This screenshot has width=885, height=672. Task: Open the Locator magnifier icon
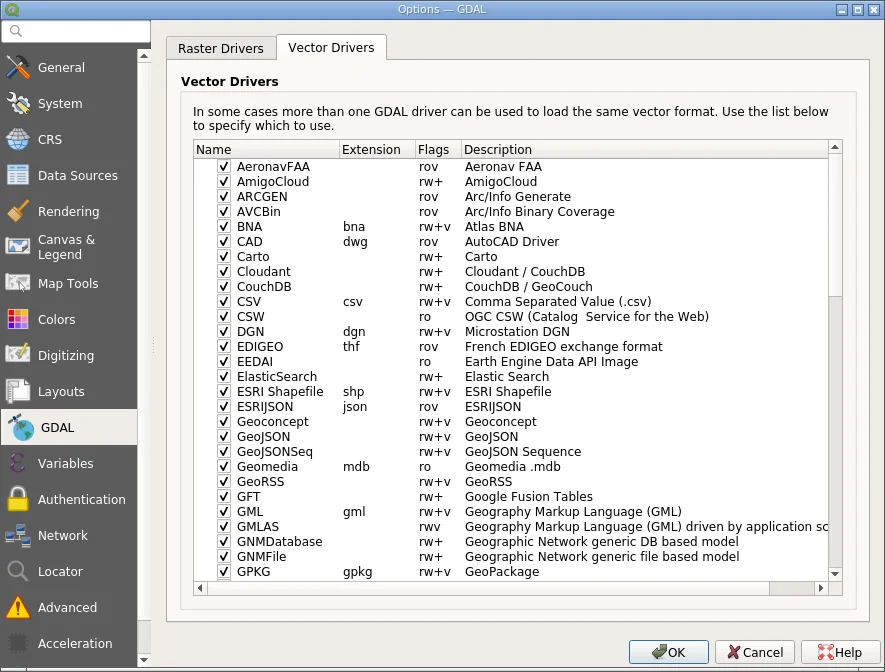(18, 572)
